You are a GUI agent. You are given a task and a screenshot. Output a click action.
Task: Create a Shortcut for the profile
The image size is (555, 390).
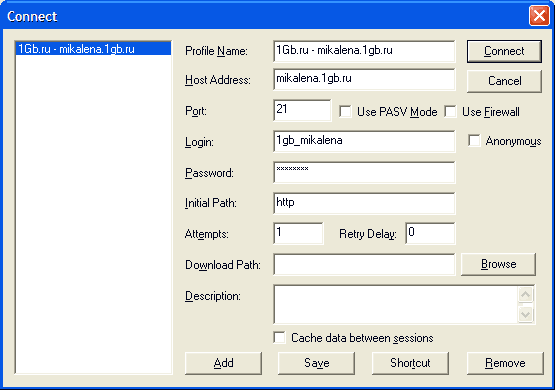[410, 363]
